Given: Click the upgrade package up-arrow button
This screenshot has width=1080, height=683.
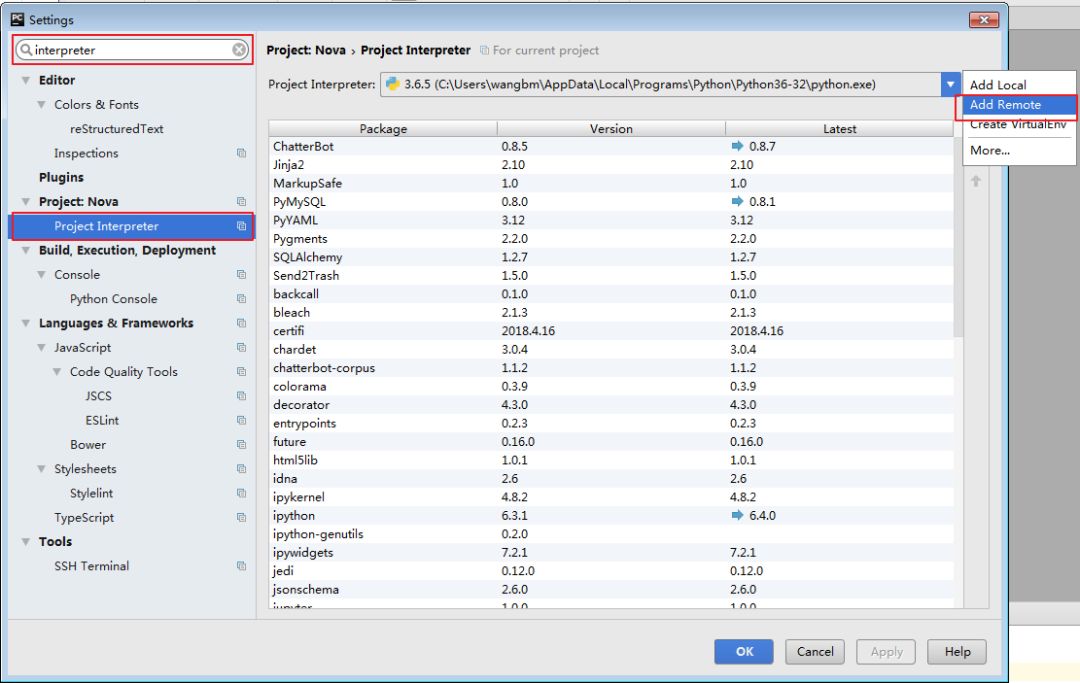Looking at the screenshot, I should click(x=976, y=181).
